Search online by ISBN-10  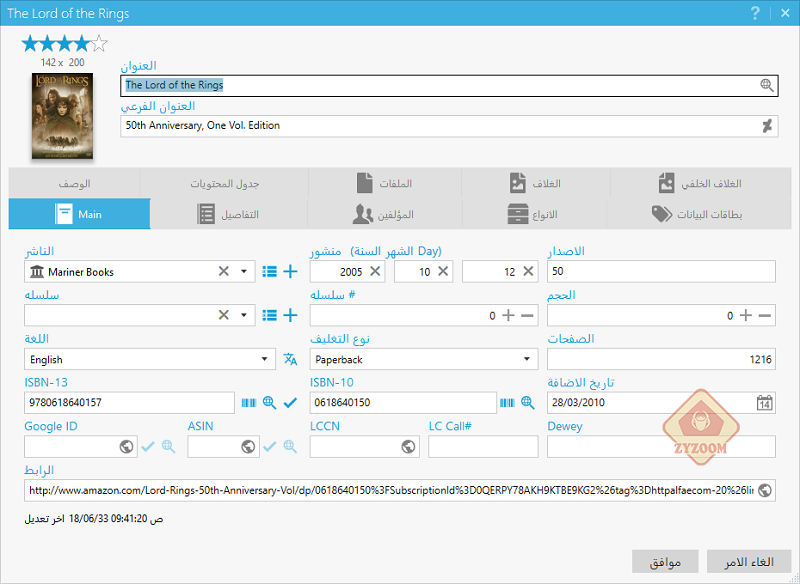(528, 403)
